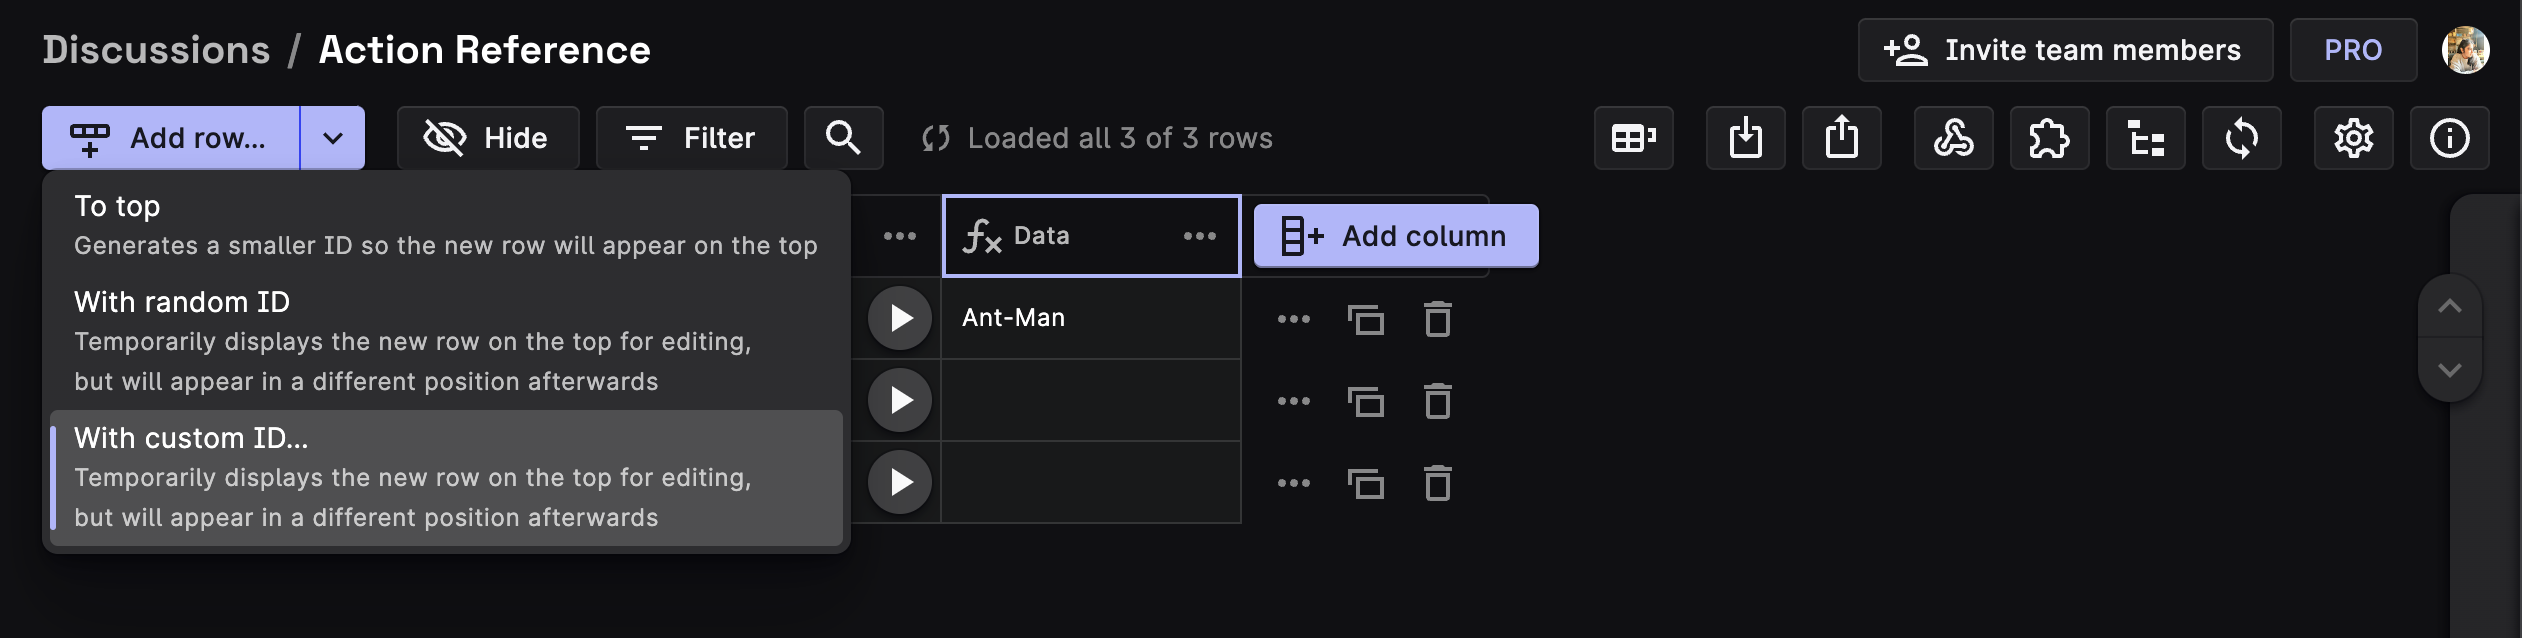2522x638 pixels.
Task: Open table settings gear icon
Action: [x=2353, y=138]
